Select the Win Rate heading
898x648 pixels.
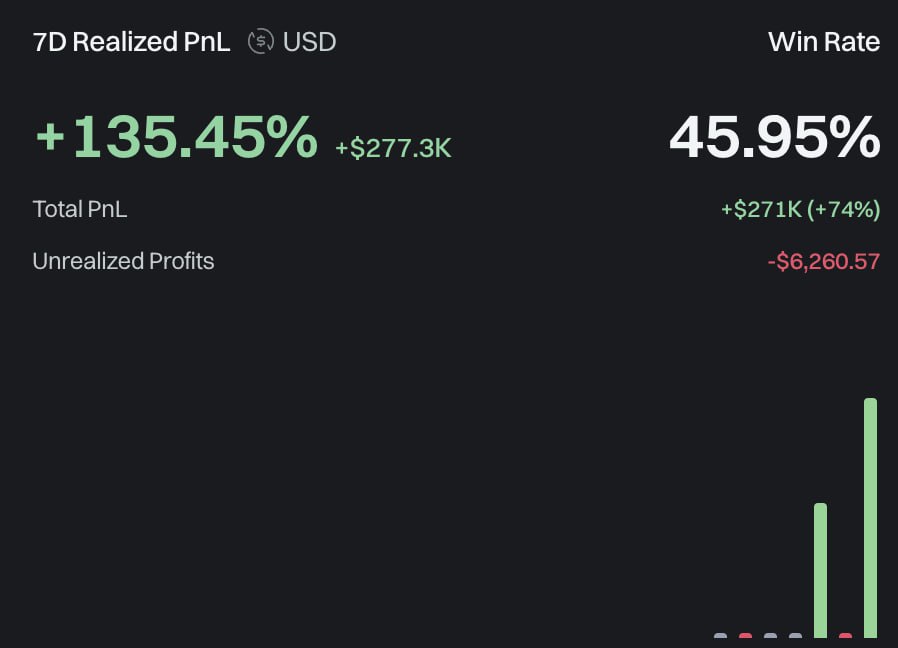click(x=824, y=42)
